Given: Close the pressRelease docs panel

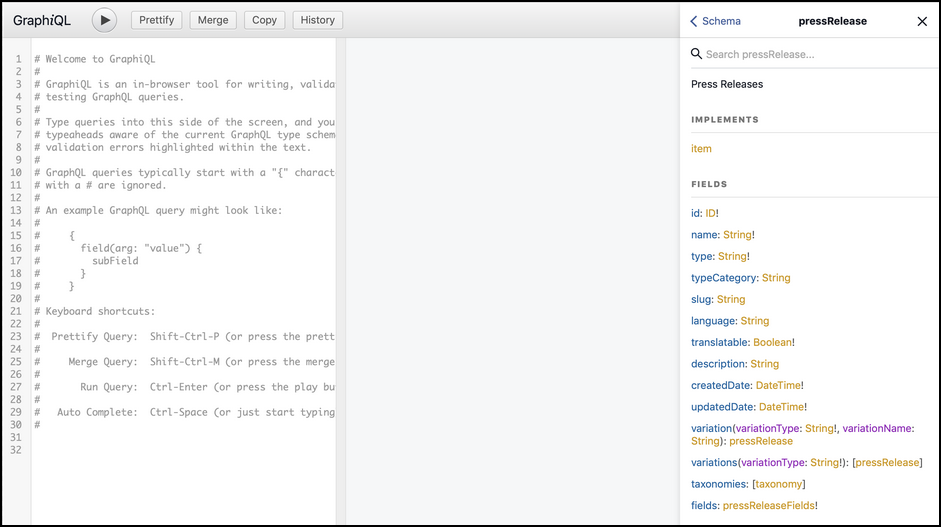Looking at the screenshot, I should 922,22.
